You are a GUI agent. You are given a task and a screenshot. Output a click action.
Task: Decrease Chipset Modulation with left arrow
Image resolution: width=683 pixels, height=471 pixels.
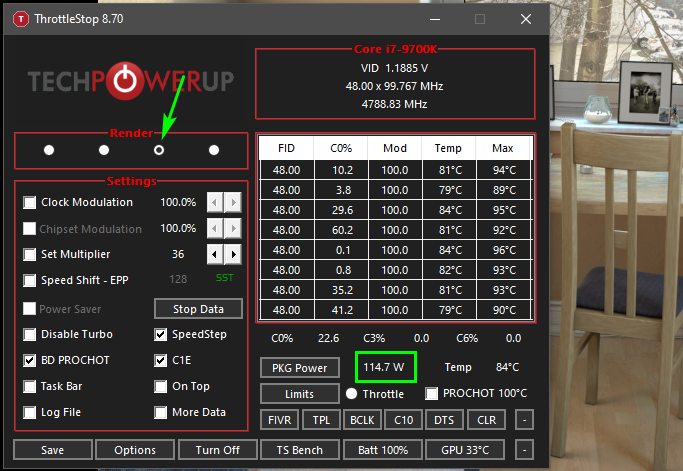tap(215, 228)
